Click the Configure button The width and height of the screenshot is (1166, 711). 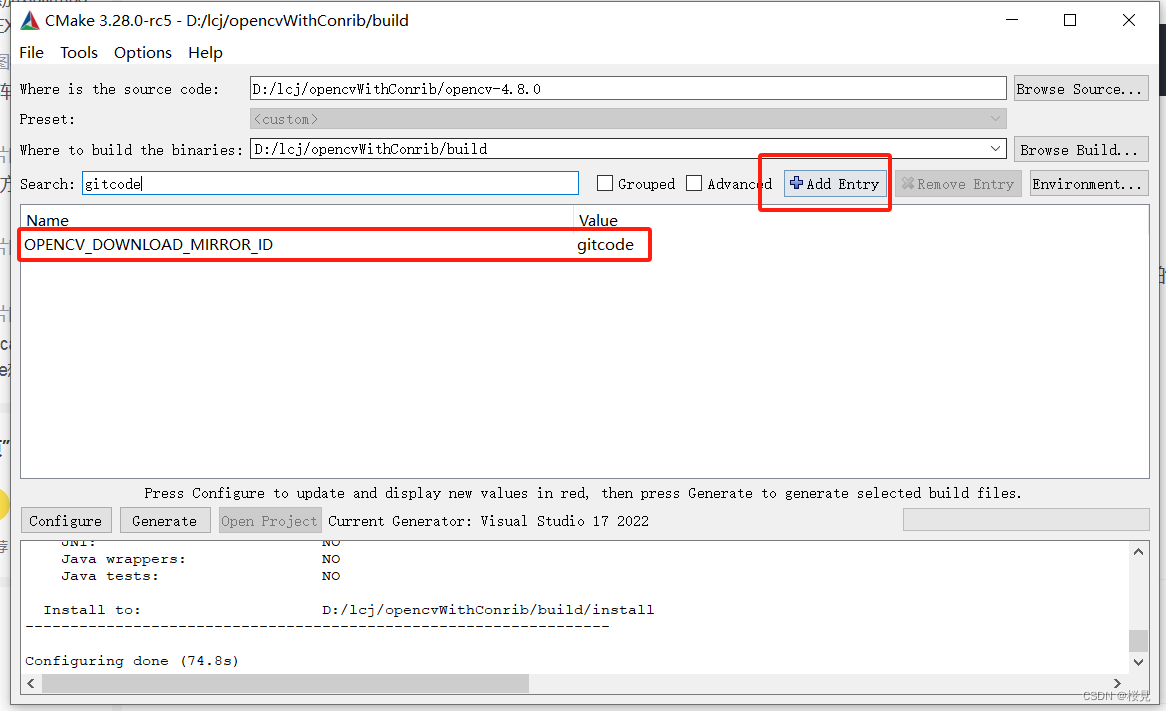(x=65, y=521)
